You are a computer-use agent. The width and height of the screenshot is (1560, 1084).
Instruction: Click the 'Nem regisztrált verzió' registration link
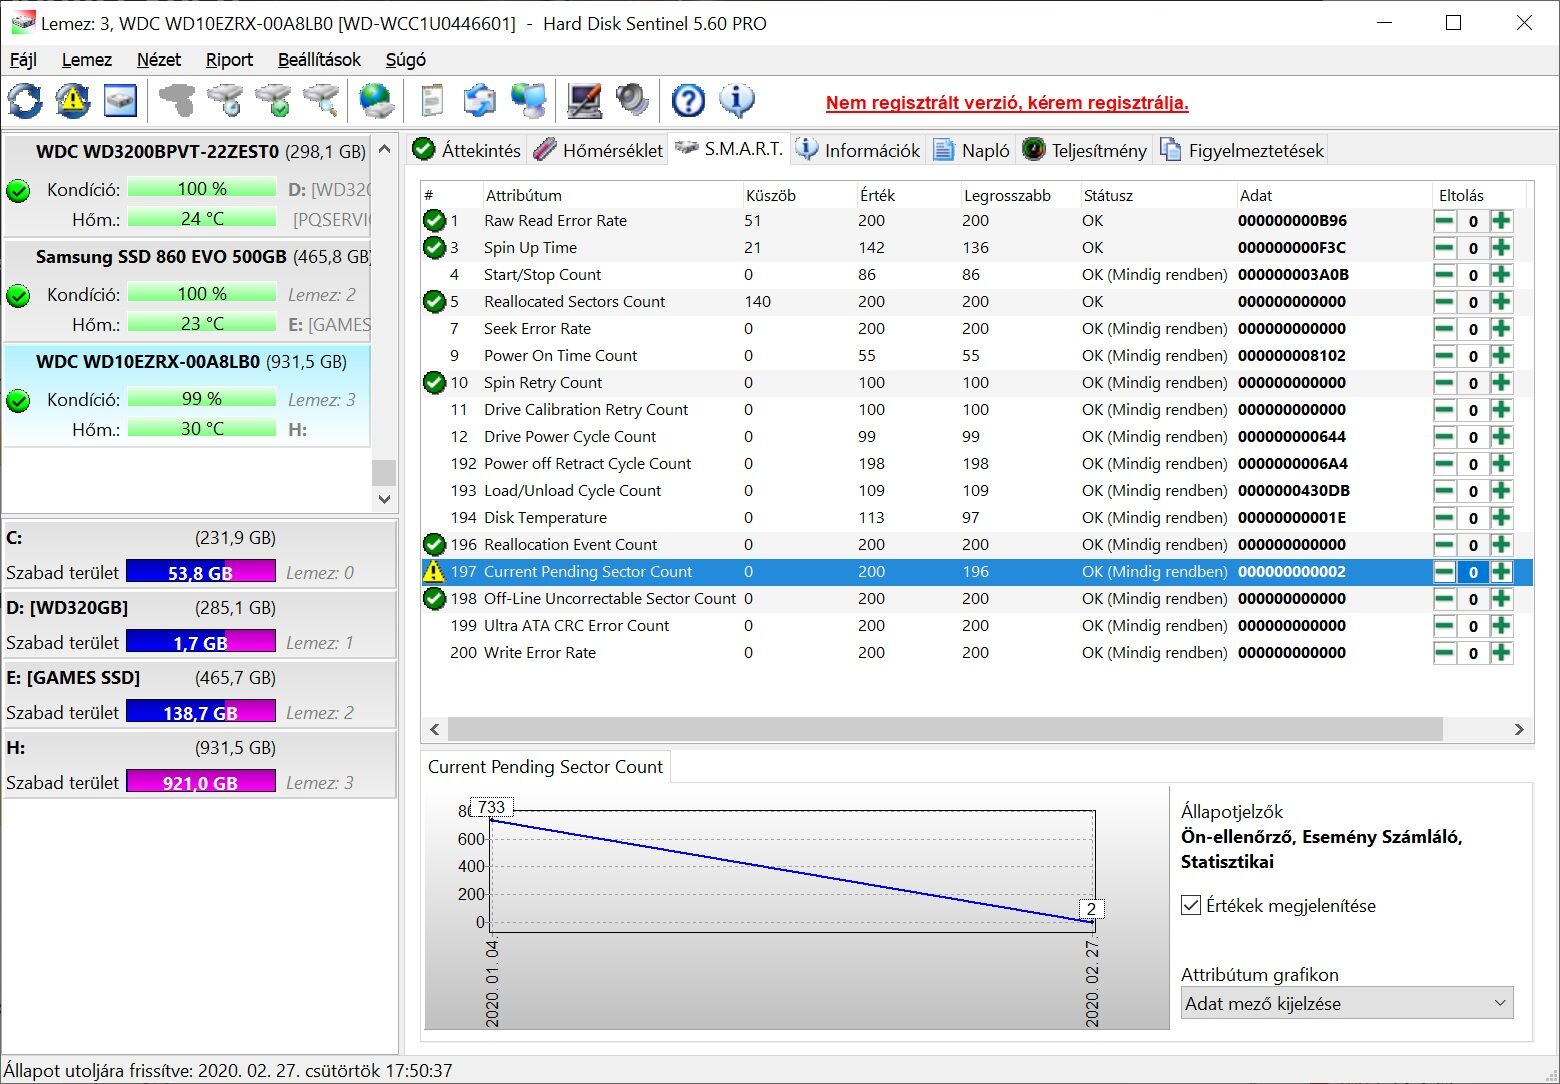point(1007,103)
